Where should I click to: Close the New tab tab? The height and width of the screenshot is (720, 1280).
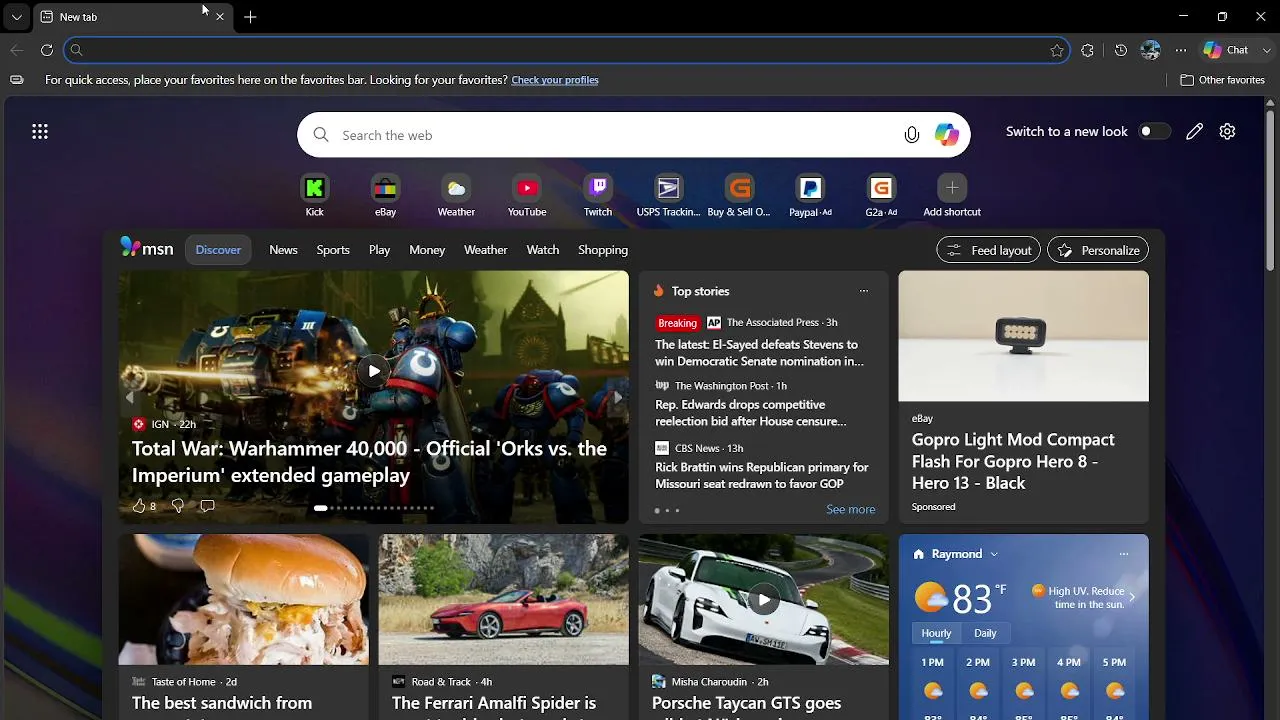point(220,17)
